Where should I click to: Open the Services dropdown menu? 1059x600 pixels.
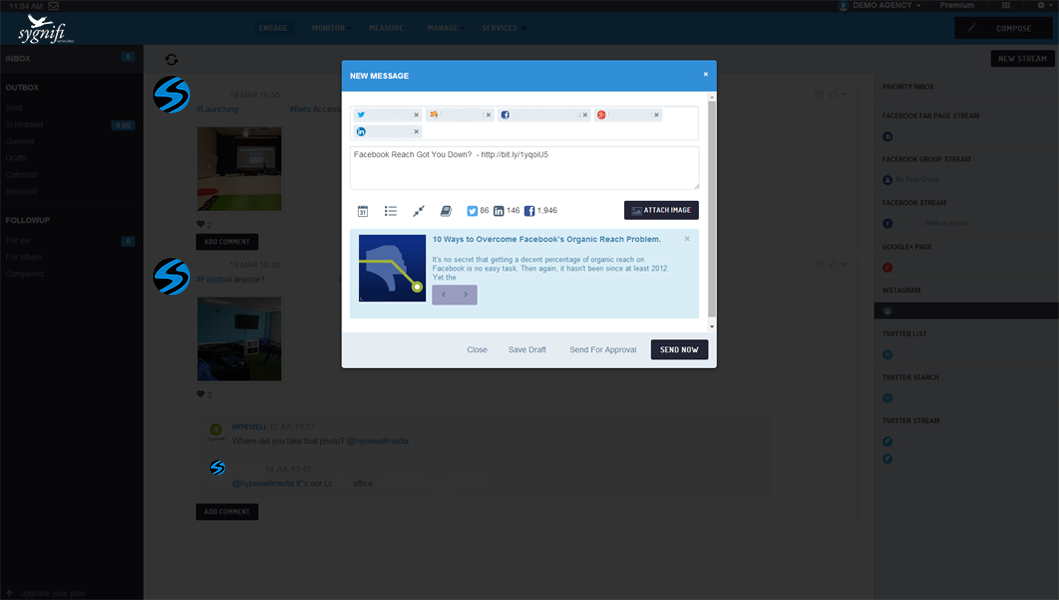click(503, 28)
